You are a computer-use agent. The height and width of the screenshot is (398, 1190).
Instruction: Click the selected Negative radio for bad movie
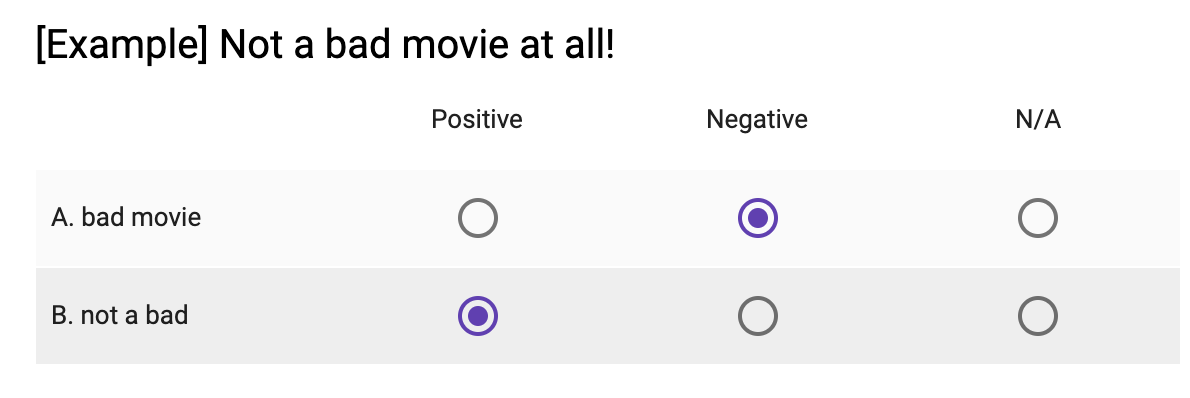tap(757, 219)
